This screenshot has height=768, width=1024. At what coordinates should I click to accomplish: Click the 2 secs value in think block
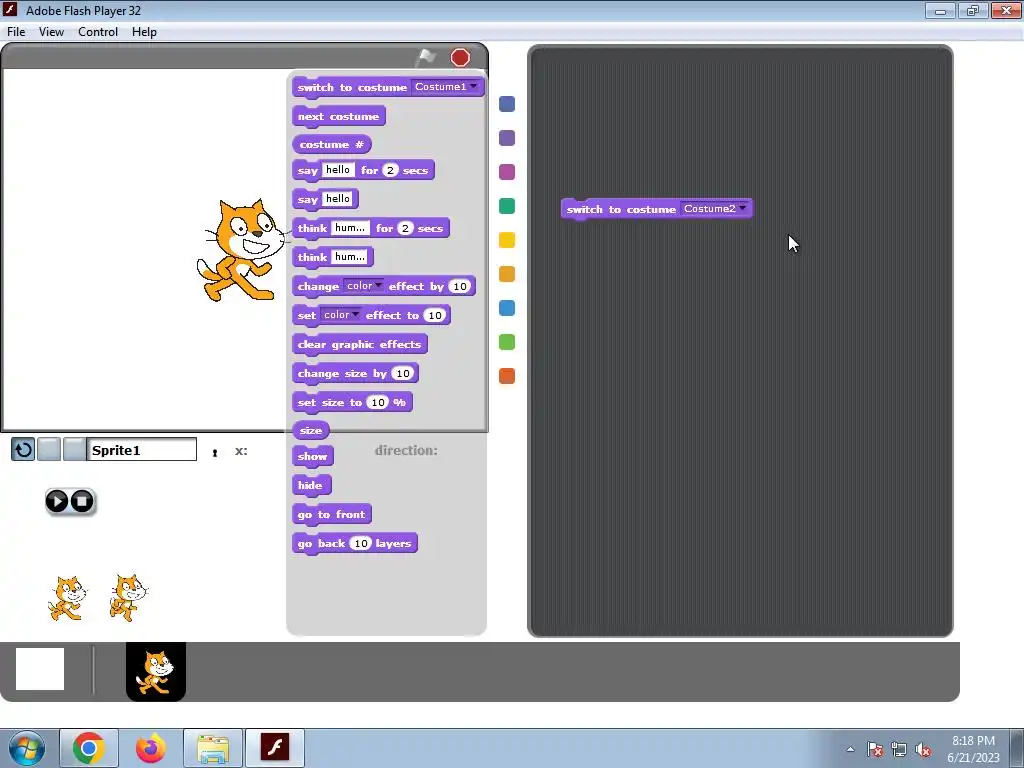tap(405, 228)
